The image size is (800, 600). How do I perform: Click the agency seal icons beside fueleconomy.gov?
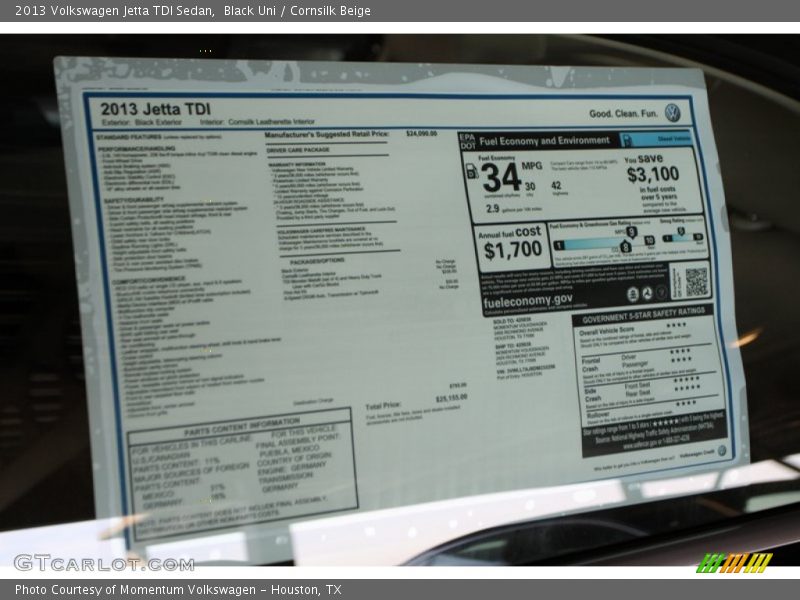(x=647, y=294)
